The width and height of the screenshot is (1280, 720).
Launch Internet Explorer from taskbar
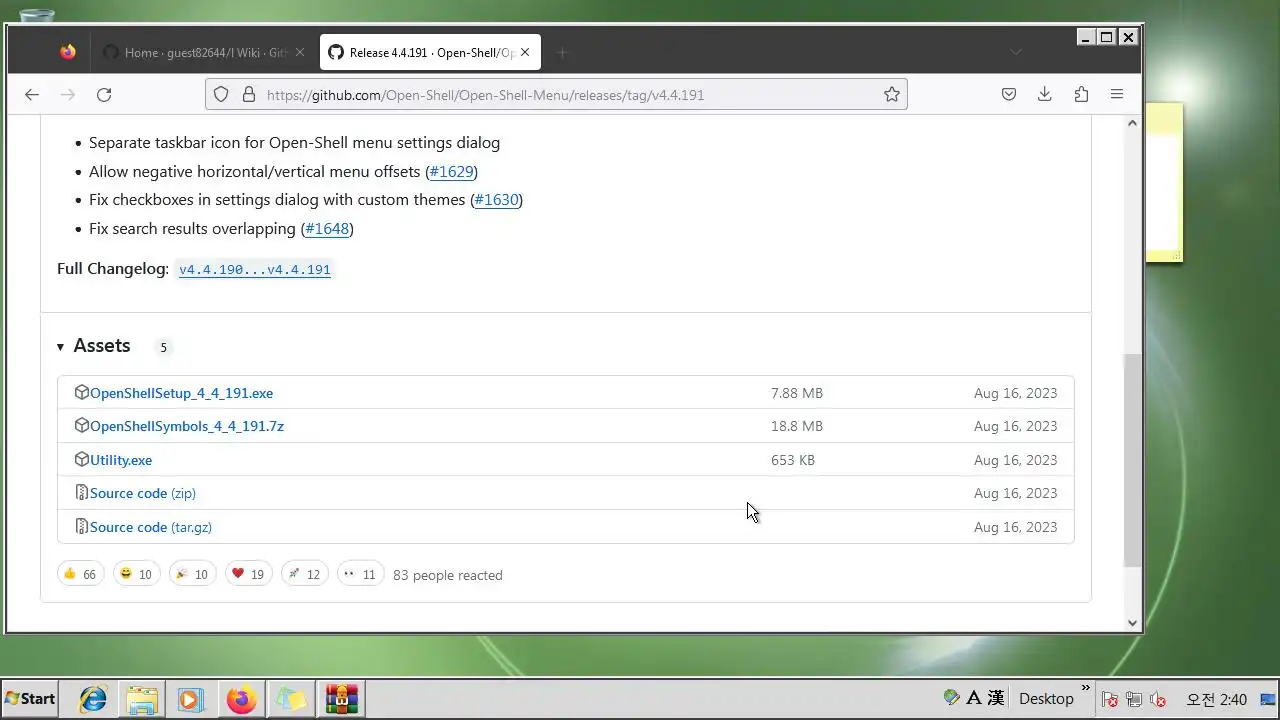(x=93, y=698)
